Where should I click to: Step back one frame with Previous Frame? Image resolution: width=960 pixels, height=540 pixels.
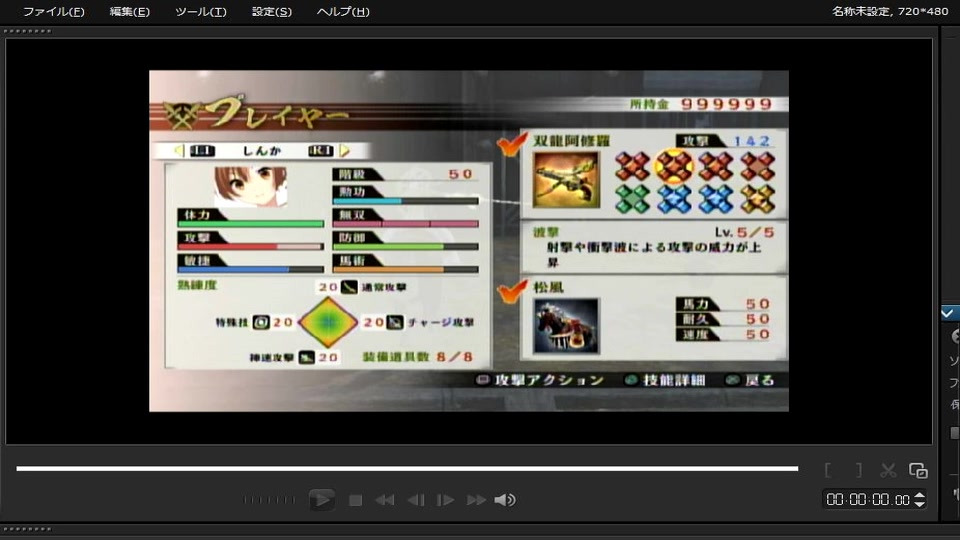[x=416, y=500]
